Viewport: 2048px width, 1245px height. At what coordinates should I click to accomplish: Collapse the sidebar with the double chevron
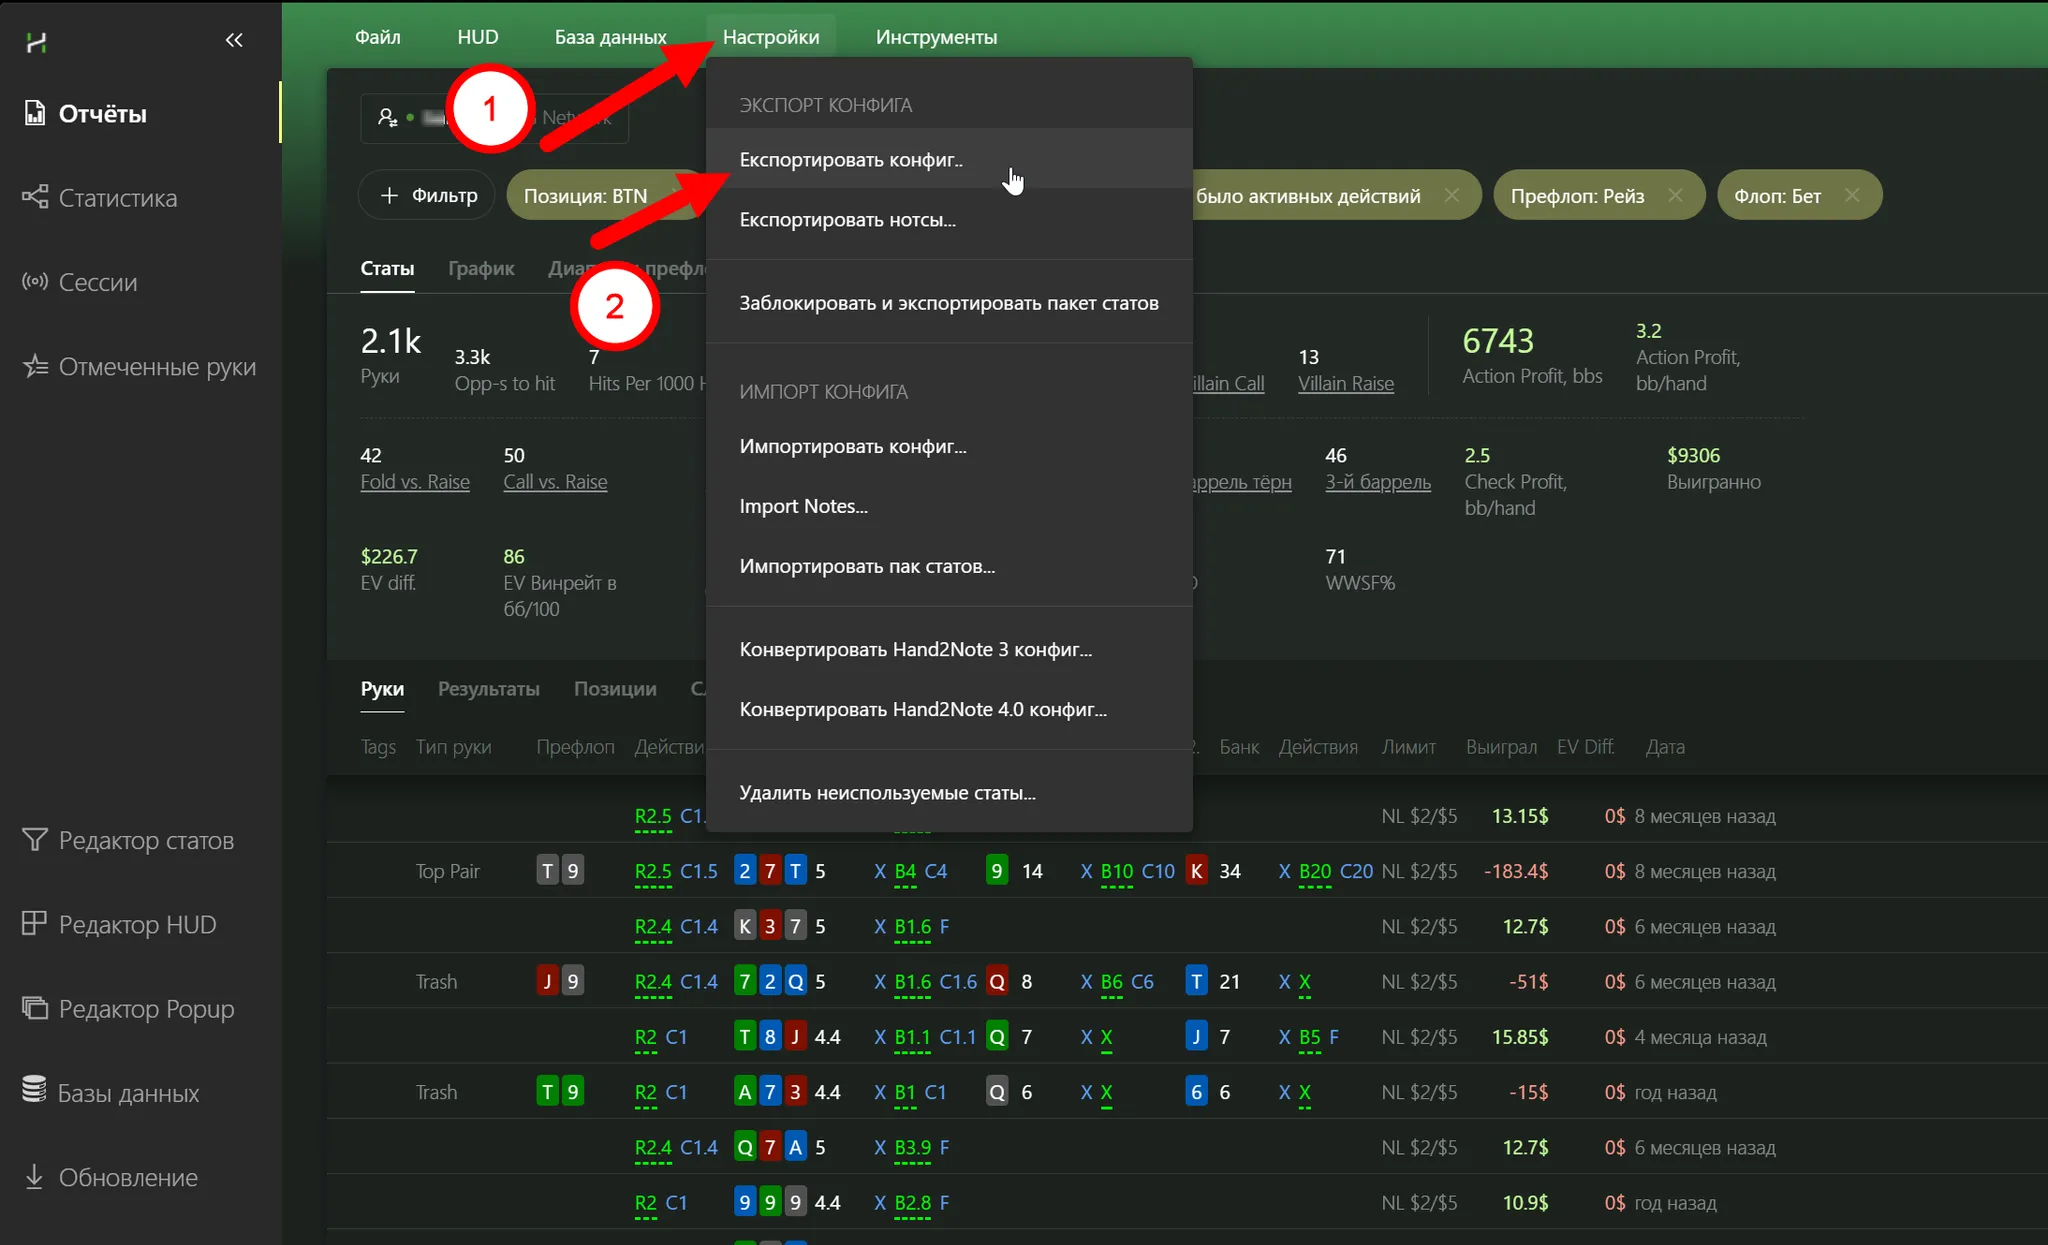click(234, 40)
